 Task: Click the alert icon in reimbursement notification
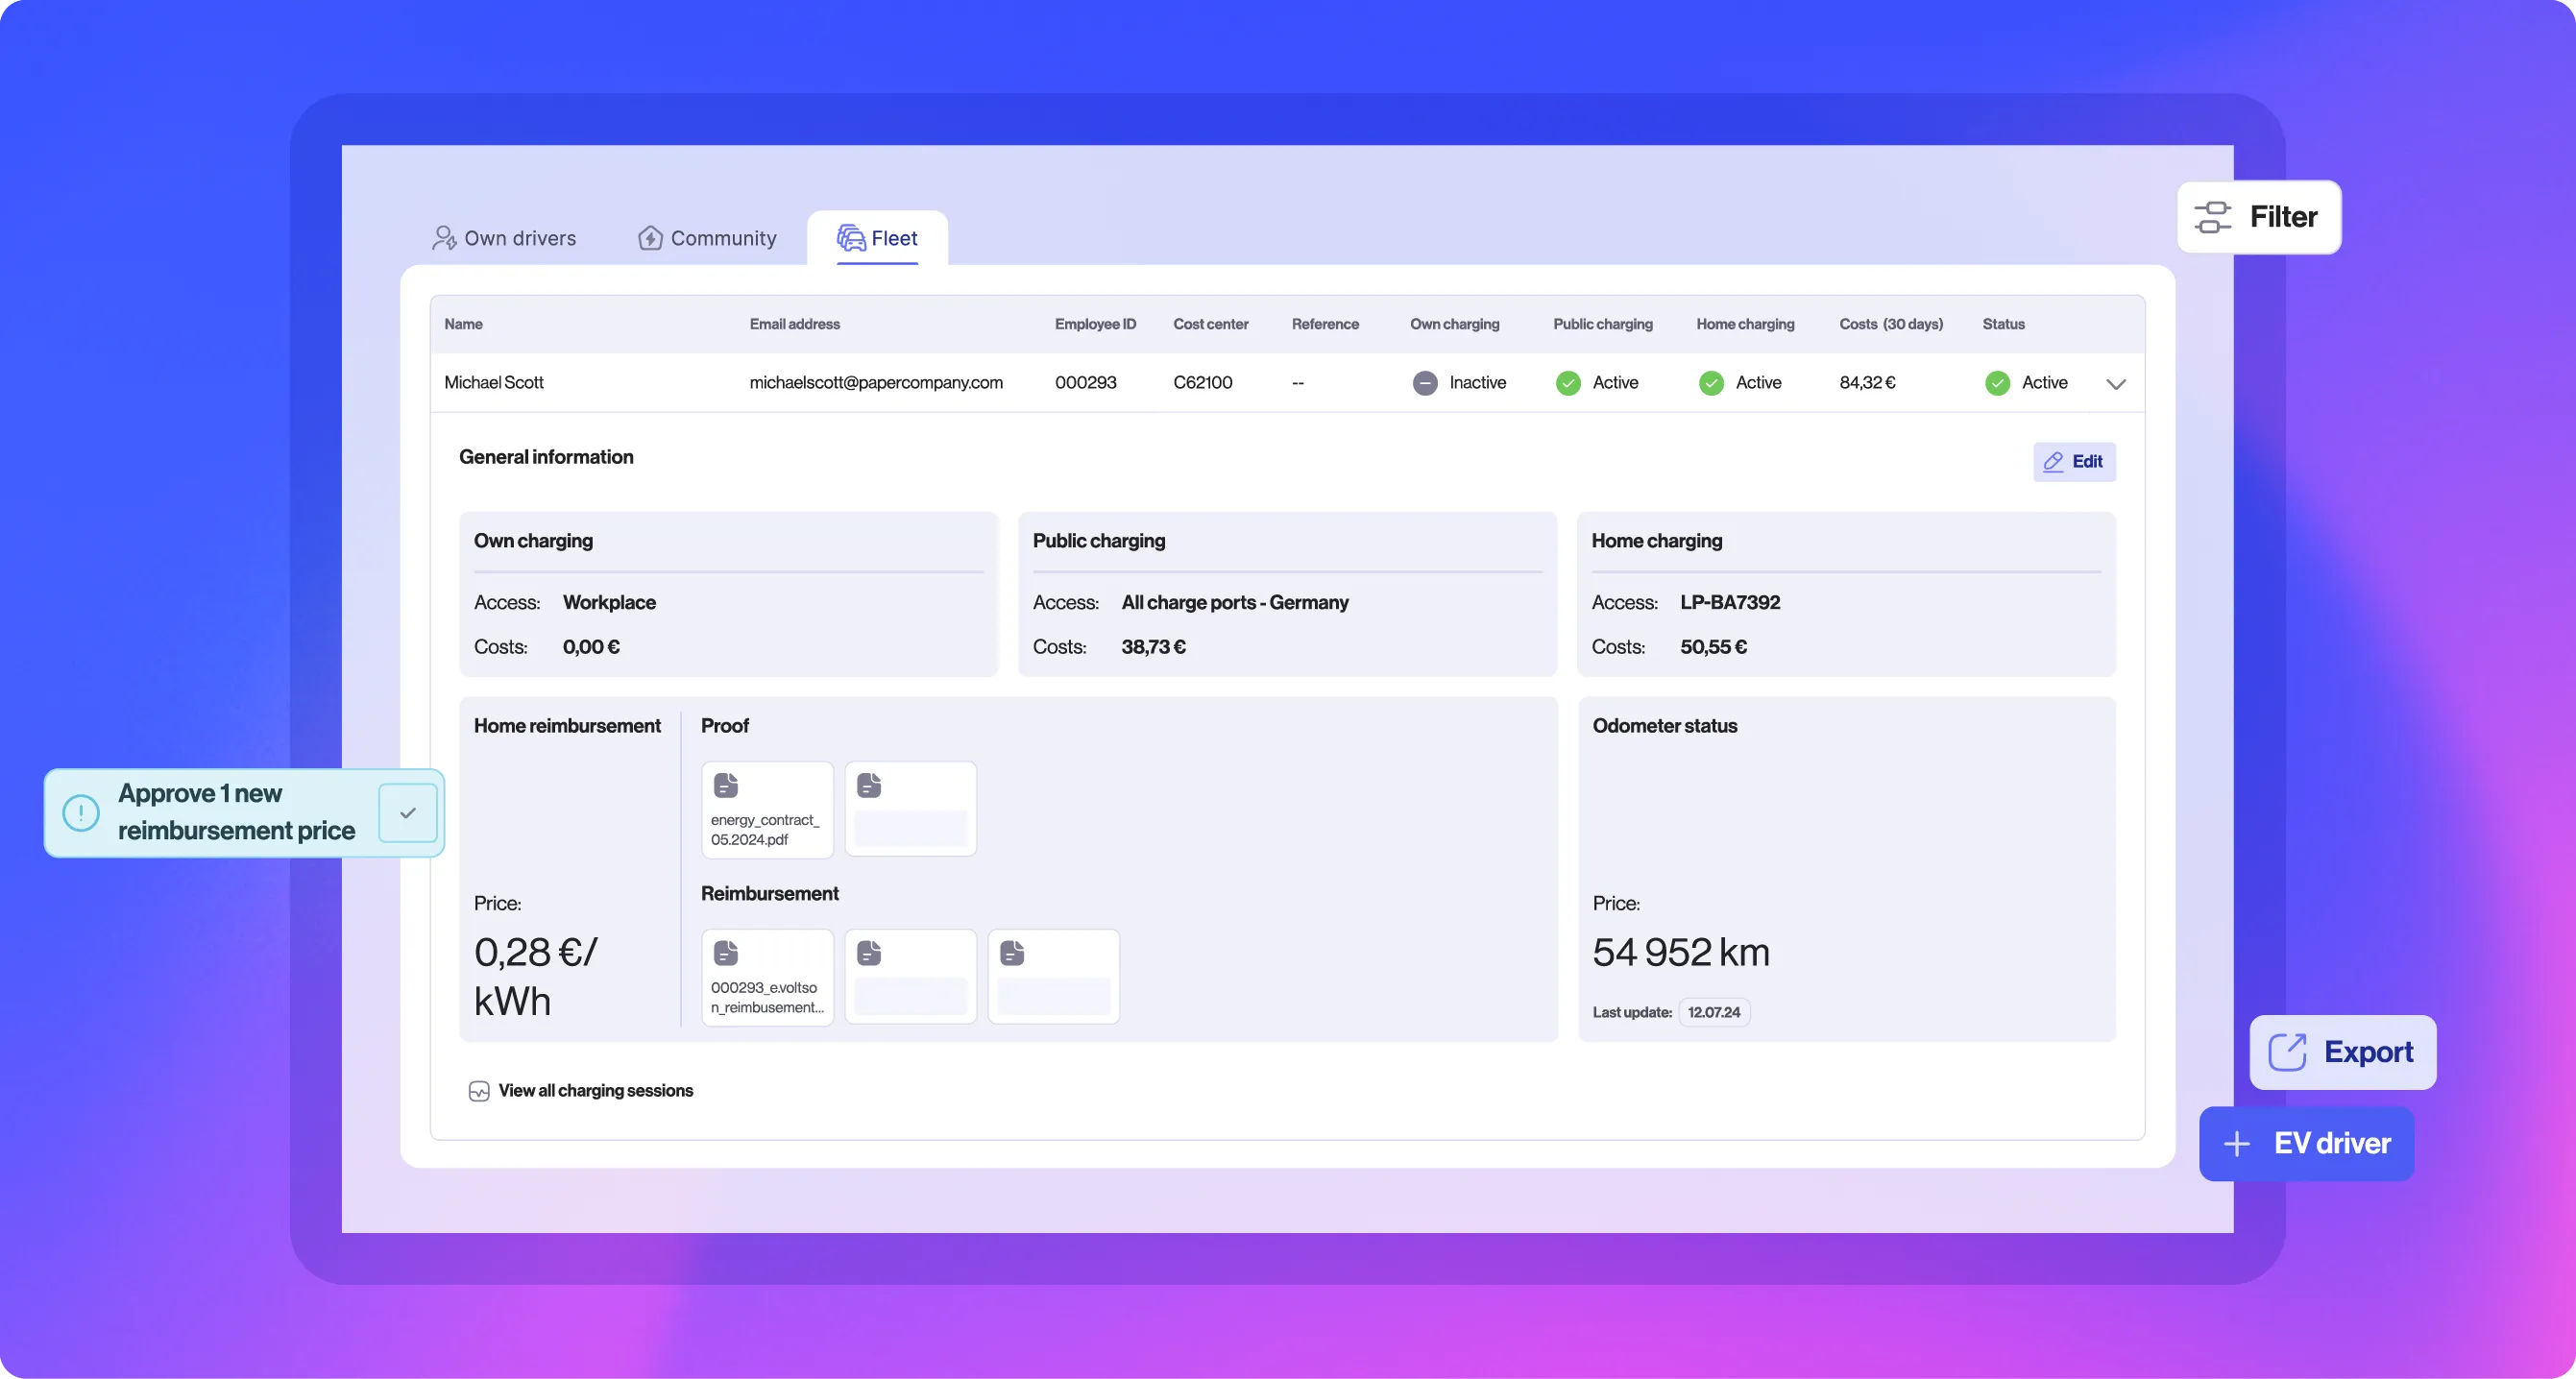[x=80, y=812]
